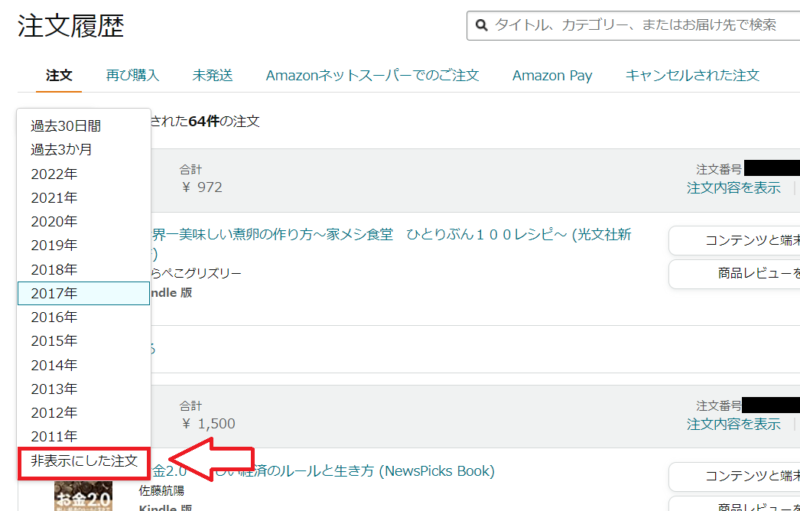Click the ¥ 1,500 total amount
This screenshot has width=800, height=511.
[x=208, y=424]
